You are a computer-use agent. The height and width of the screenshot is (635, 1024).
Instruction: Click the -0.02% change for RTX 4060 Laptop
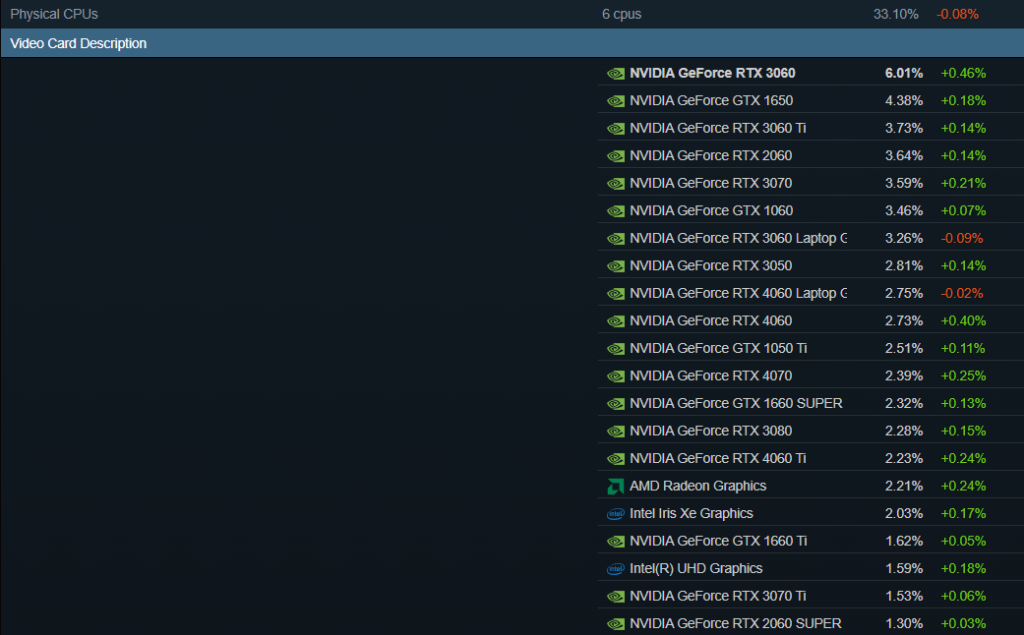[x=962, y=293]
